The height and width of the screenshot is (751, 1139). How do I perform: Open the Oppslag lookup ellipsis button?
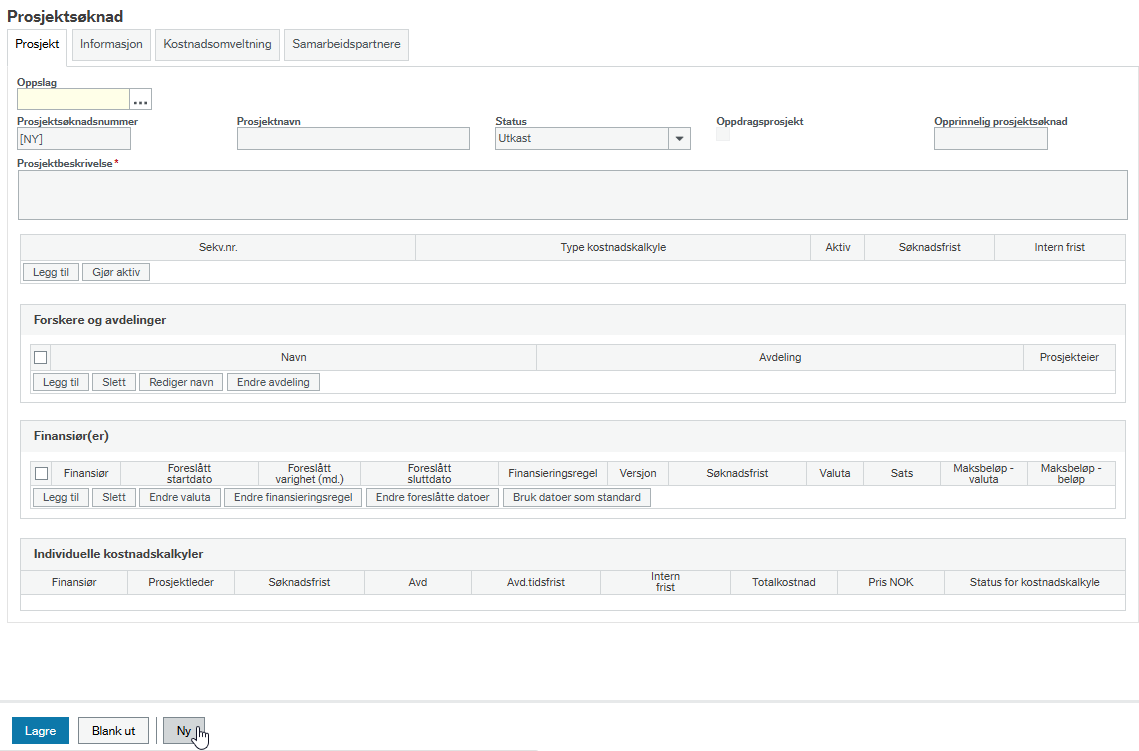140,100
